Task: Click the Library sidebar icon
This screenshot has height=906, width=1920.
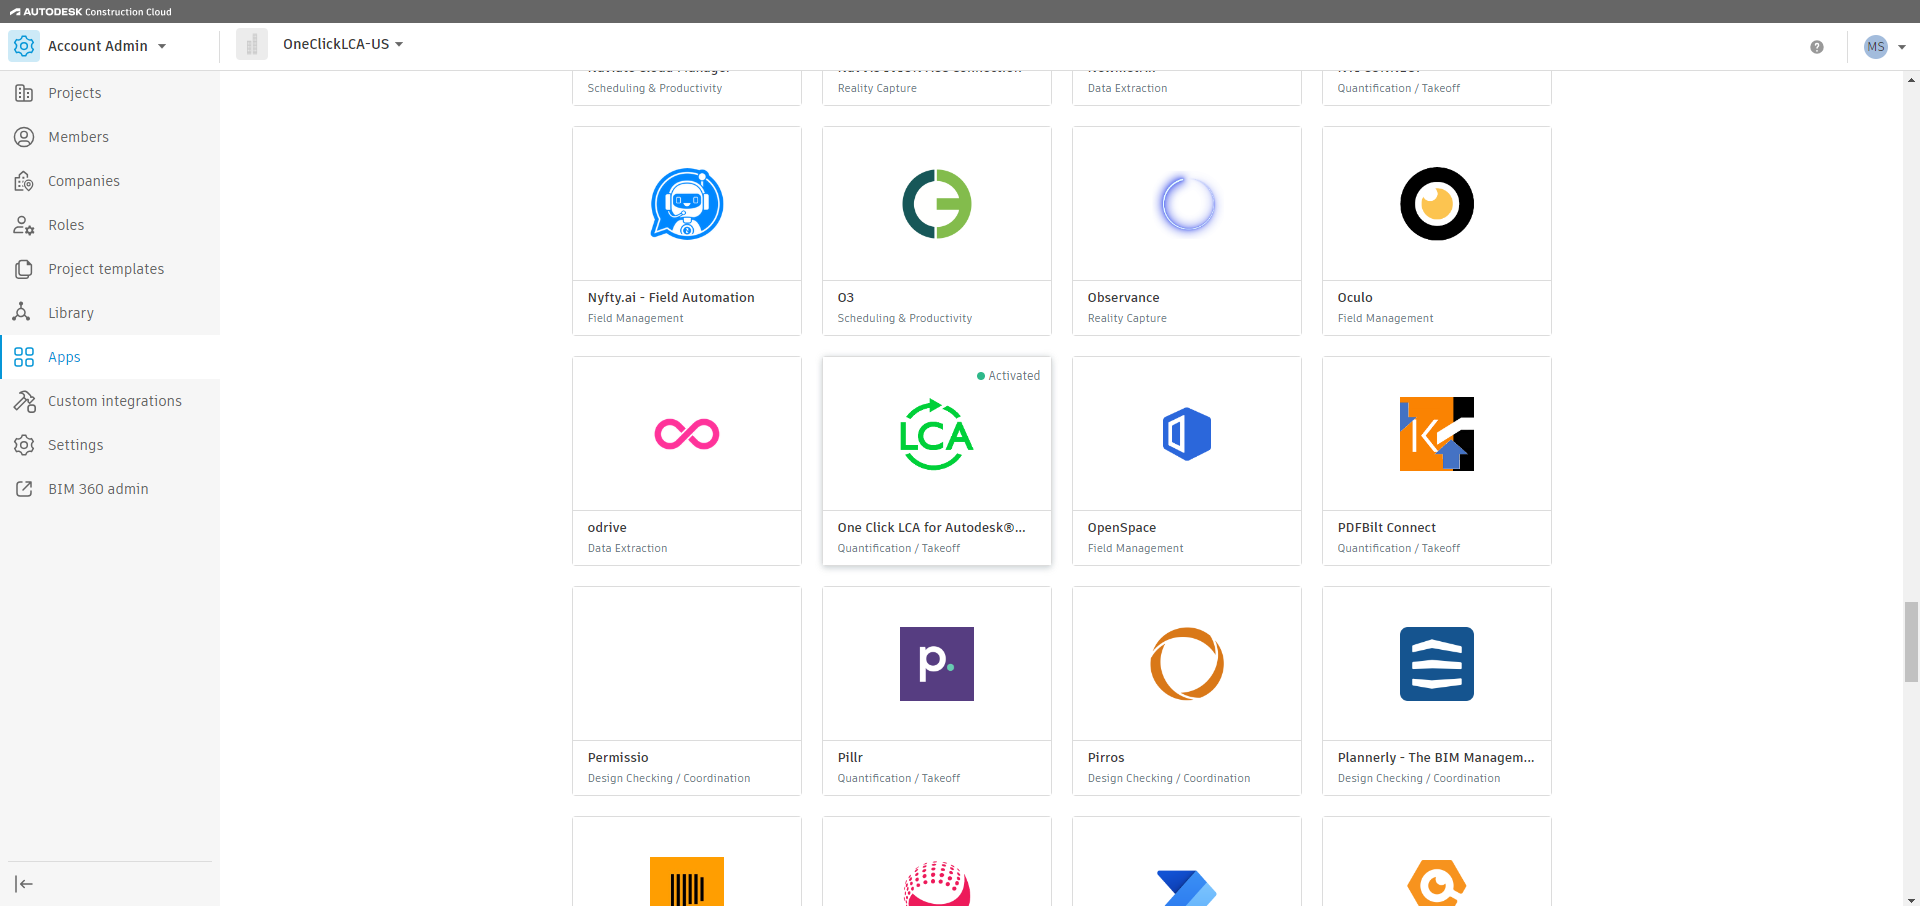Action: 21,312
